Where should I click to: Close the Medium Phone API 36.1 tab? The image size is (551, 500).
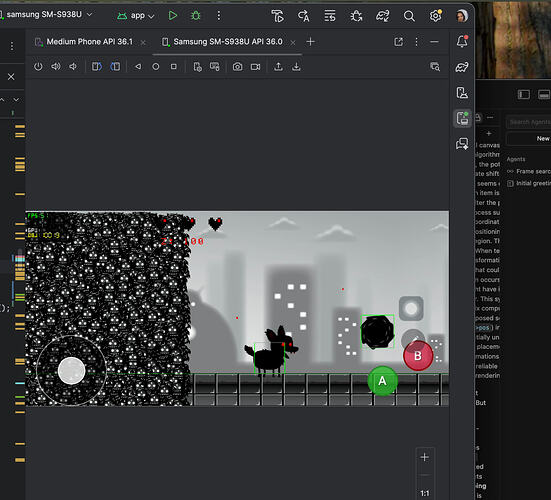(143, 42)
